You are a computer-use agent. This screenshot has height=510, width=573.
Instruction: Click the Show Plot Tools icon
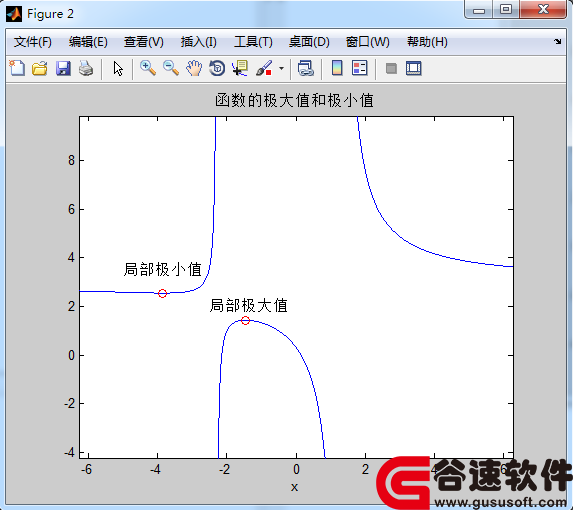pos(414,68)
